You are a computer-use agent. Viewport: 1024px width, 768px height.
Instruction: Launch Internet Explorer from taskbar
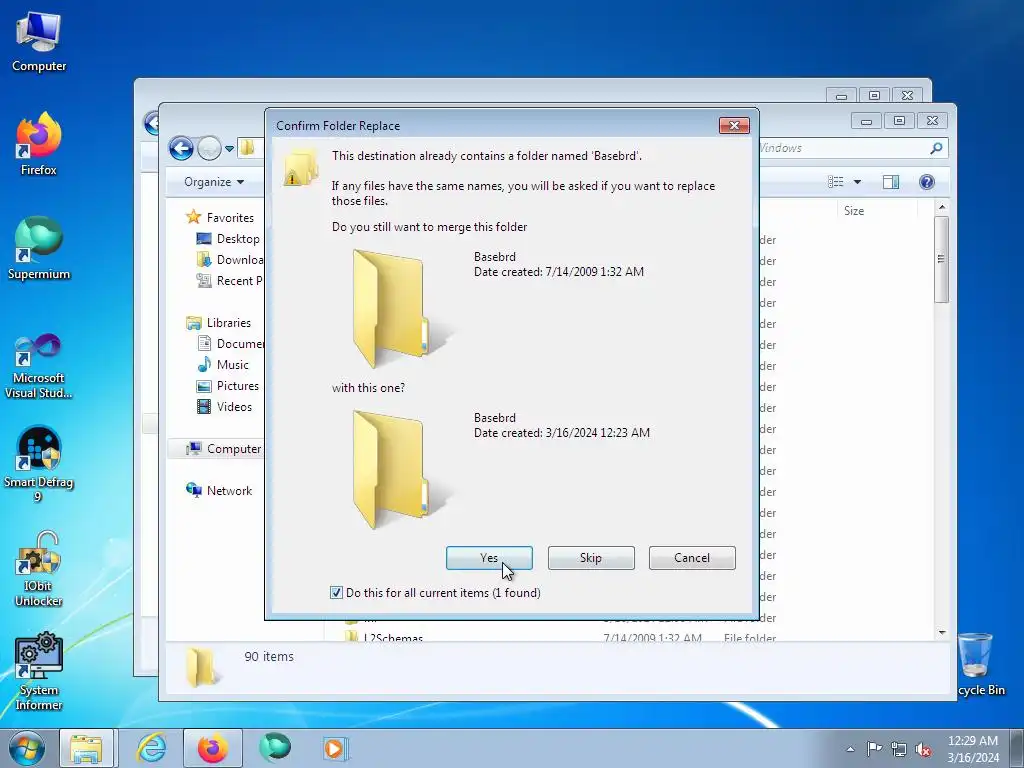pyautogui.click(x=152, y=748)
